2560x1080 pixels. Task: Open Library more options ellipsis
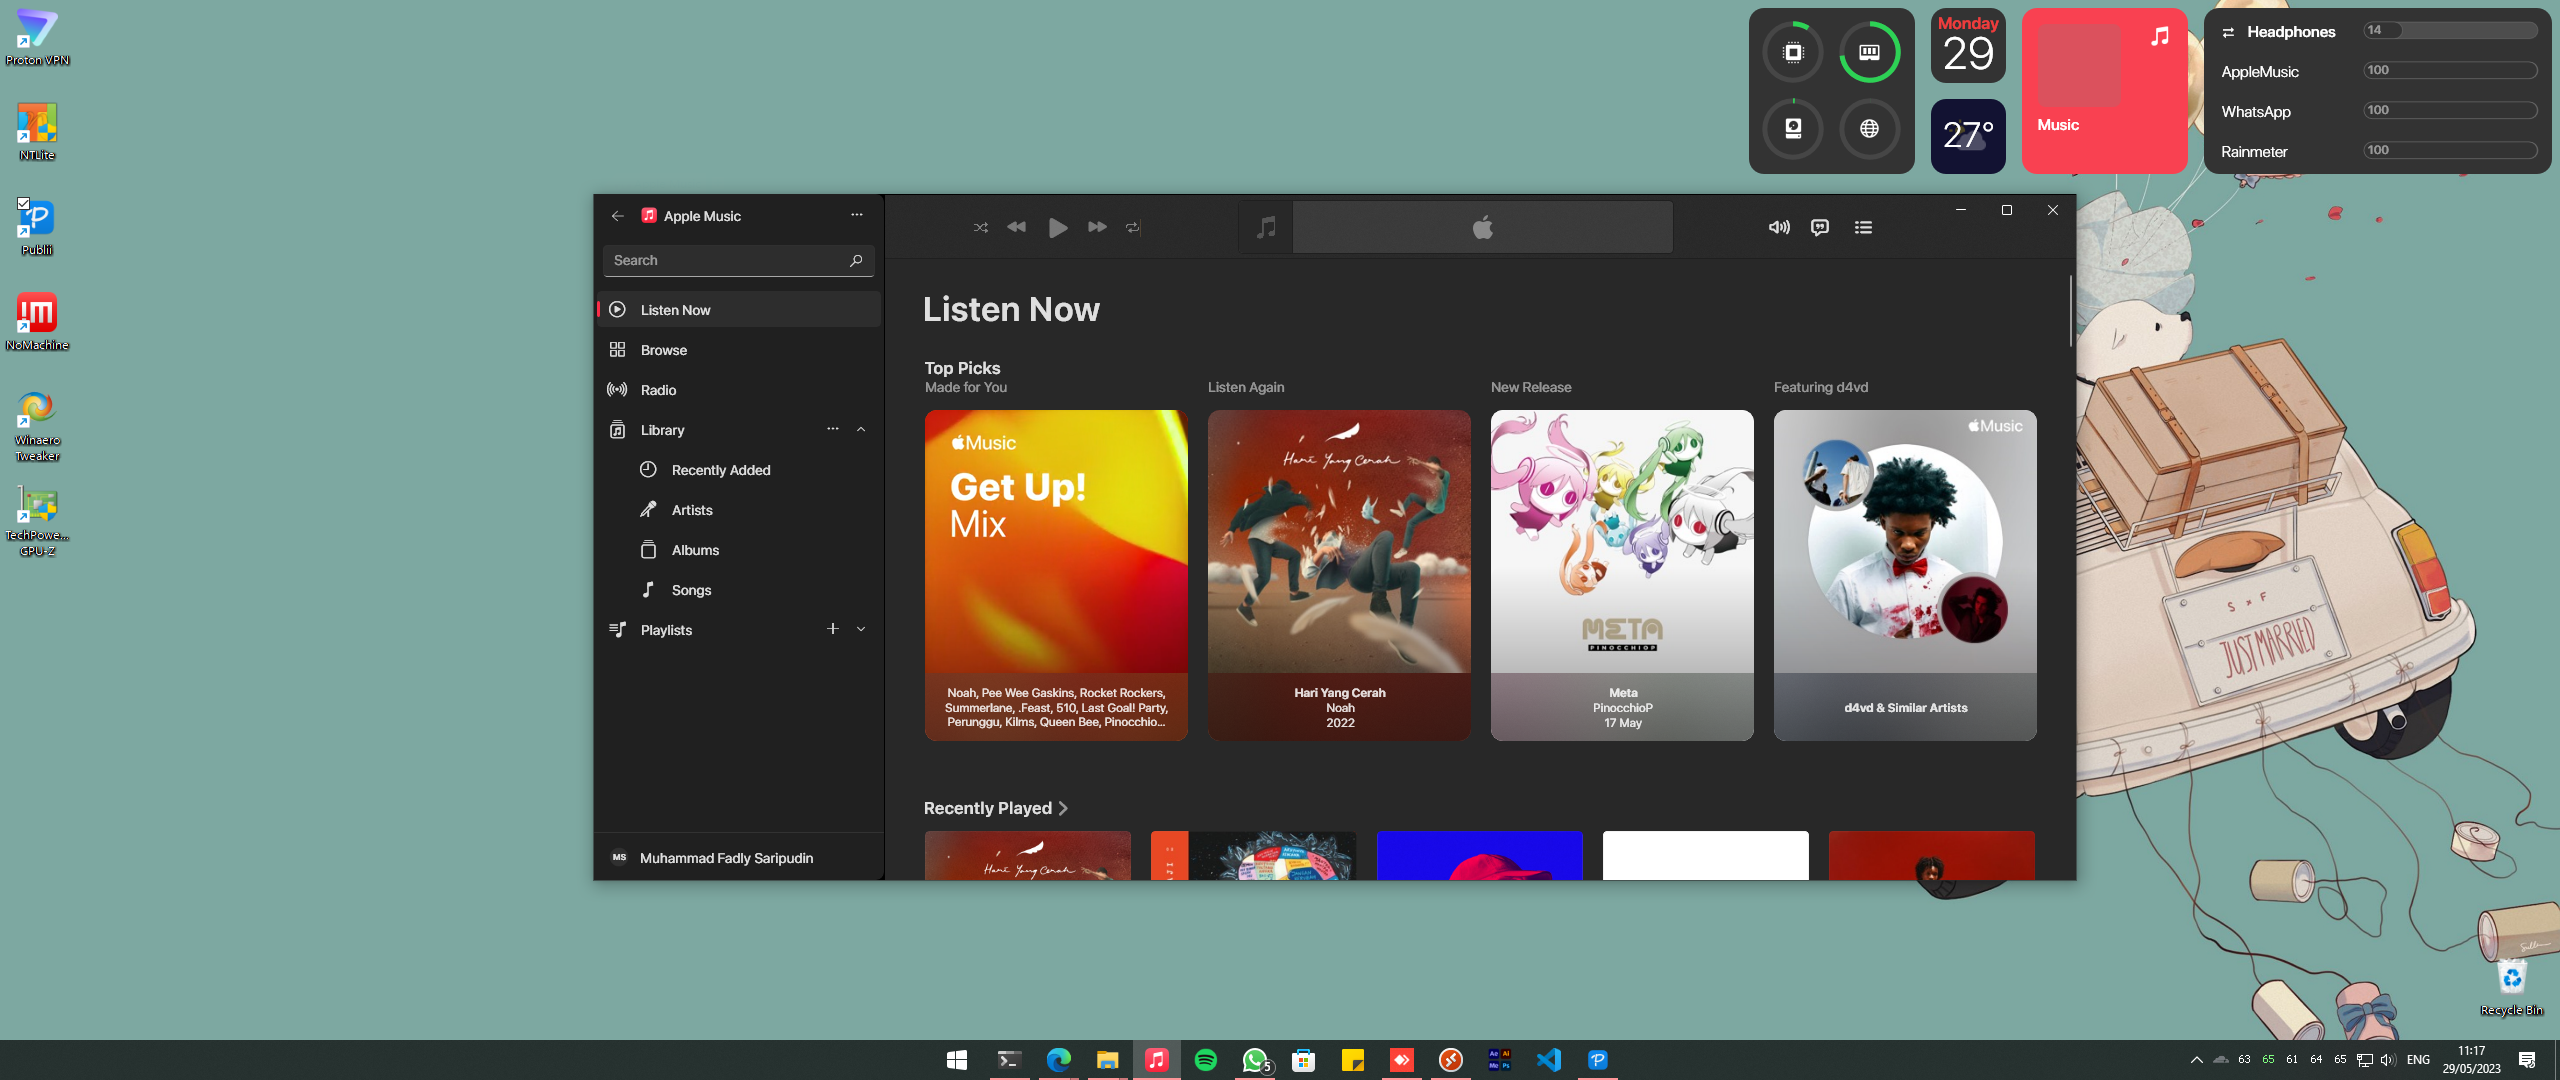click(832, 430)
